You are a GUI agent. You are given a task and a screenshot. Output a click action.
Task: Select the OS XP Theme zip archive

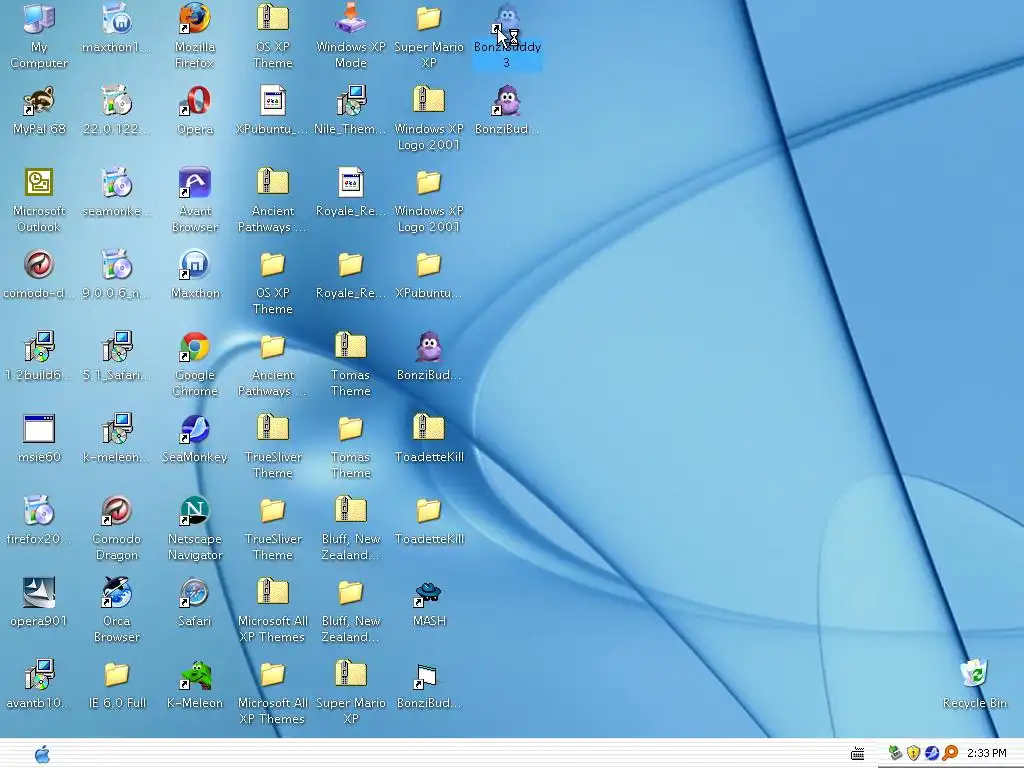tap(272, 18)
